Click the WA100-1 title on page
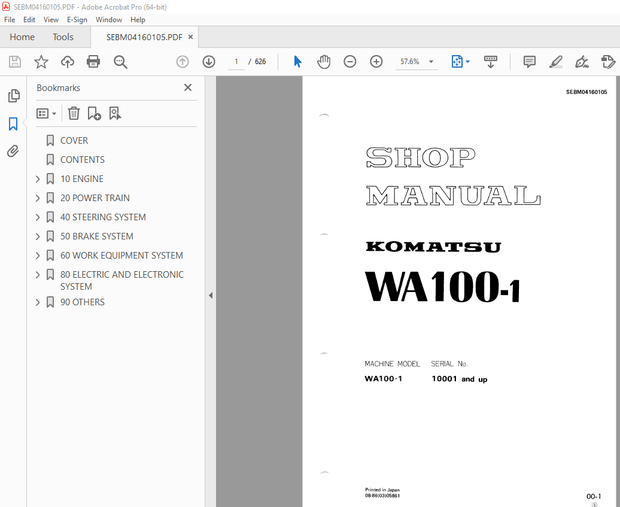Image resolution: width=620 pixels, height=507 pixels. coord(442,287)
